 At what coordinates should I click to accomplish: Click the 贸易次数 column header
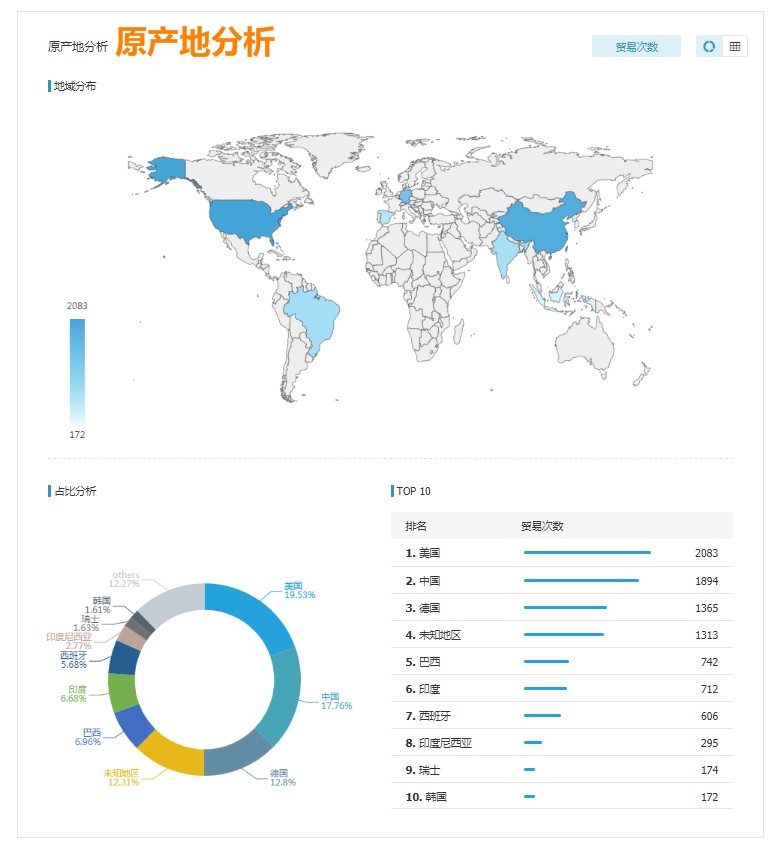pyautogui.click(x=542, y=526)
